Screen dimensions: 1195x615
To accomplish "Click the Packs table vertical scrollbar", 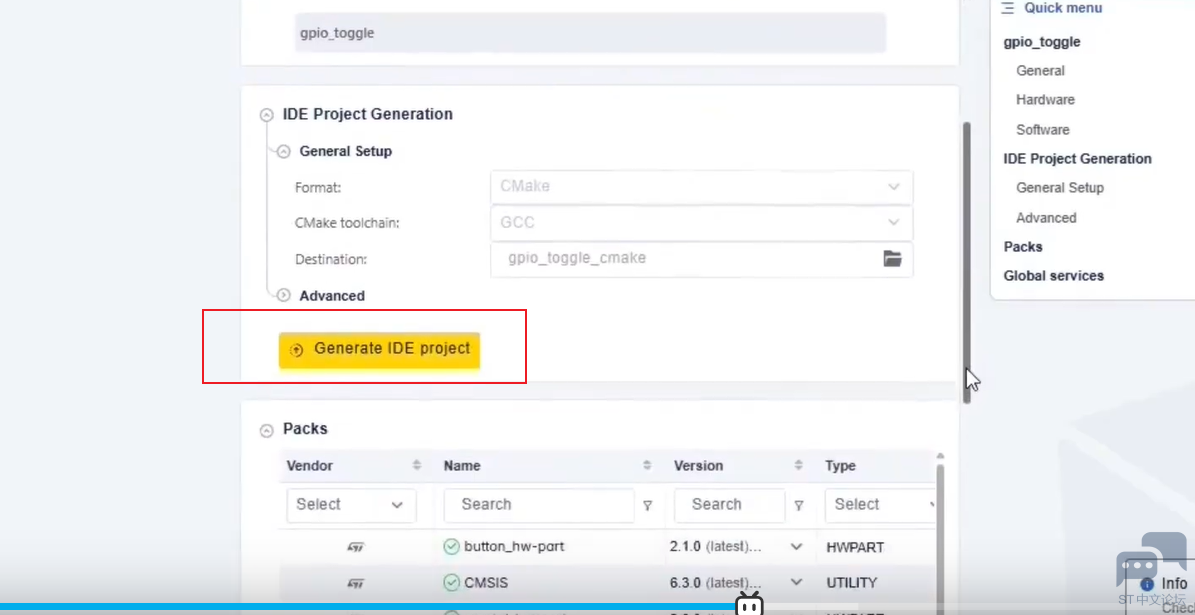I will (940, 533).
